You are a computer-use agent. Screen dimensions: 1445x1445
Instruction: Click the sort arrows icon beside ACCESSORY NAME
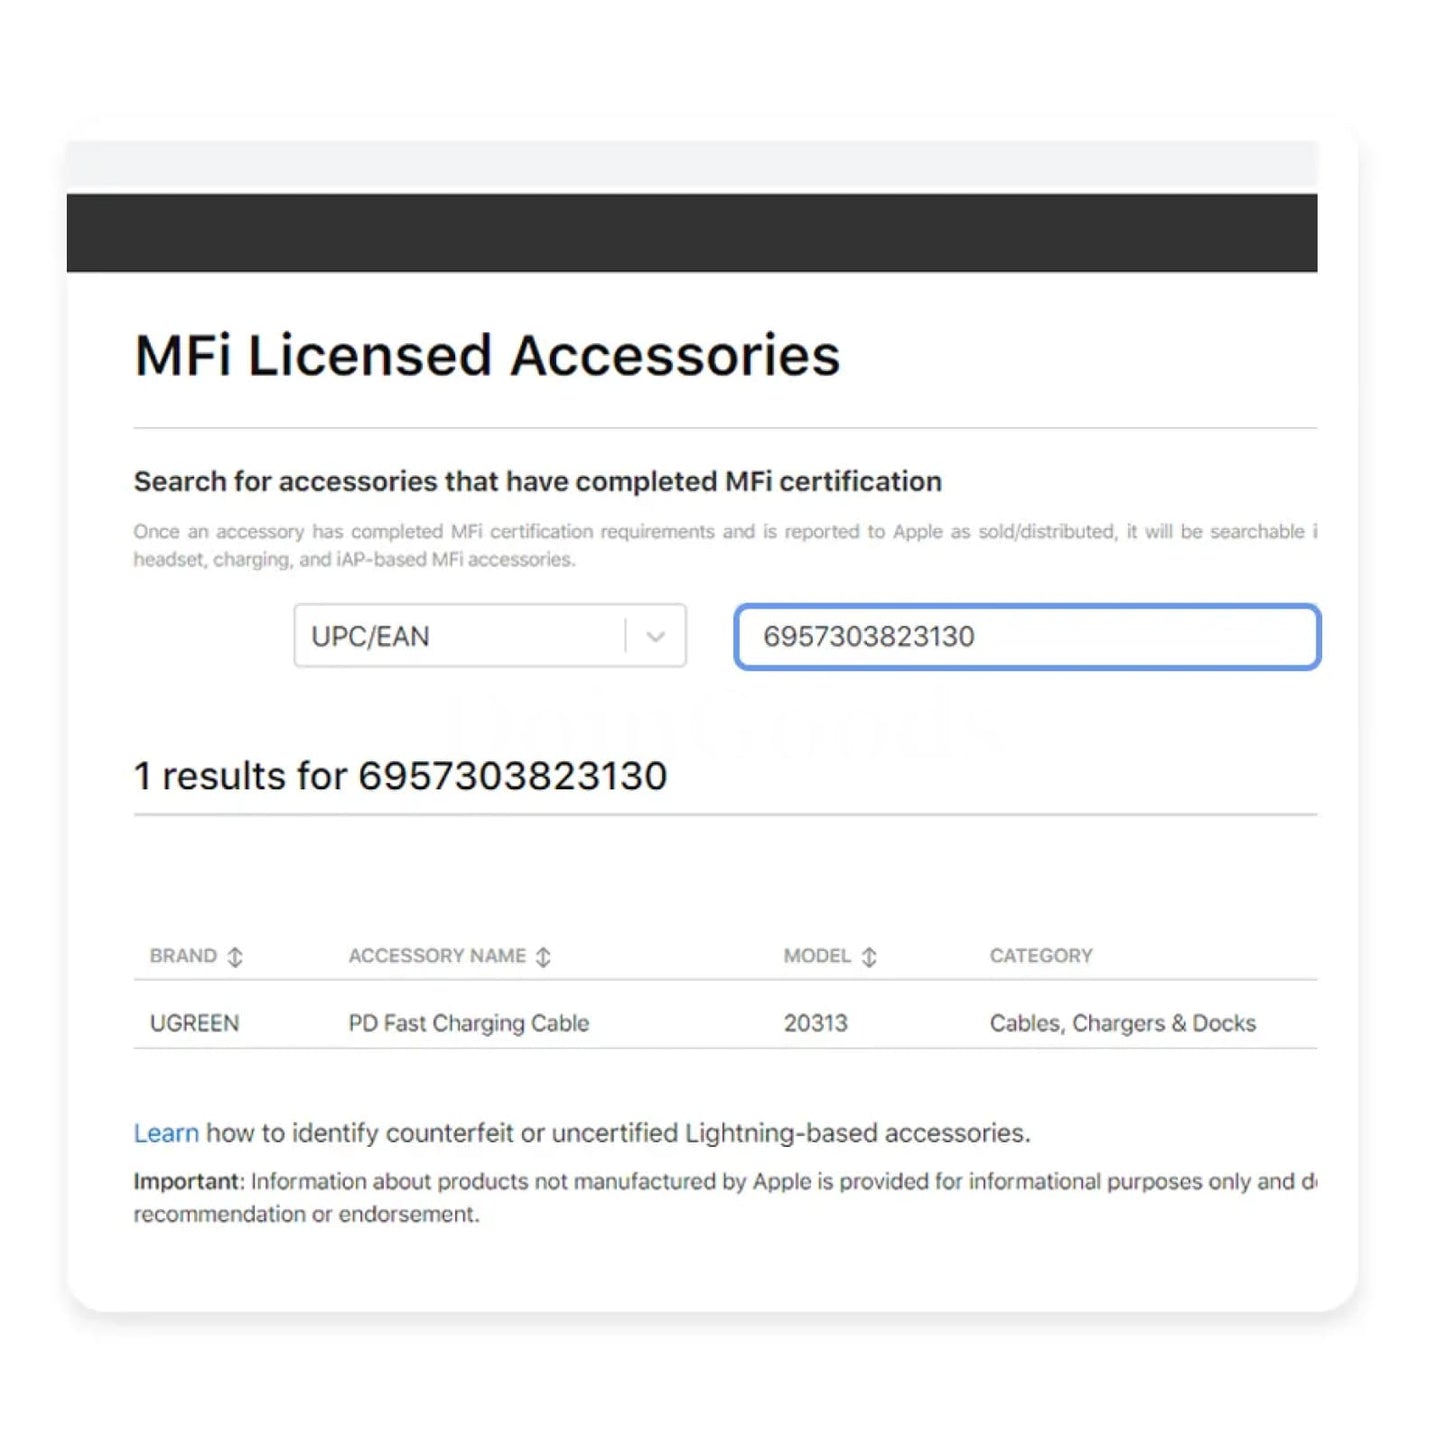pyautogui.click(x=543, y=957)
